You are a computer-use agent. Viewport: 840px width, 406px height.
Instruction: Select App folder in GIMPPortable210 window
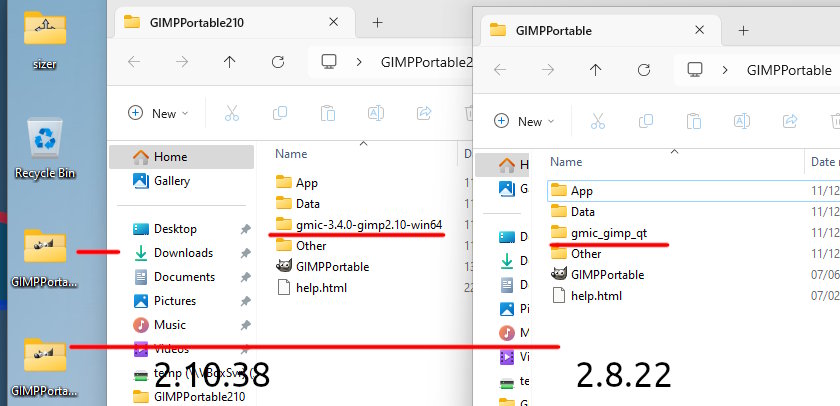pos(296,183)
